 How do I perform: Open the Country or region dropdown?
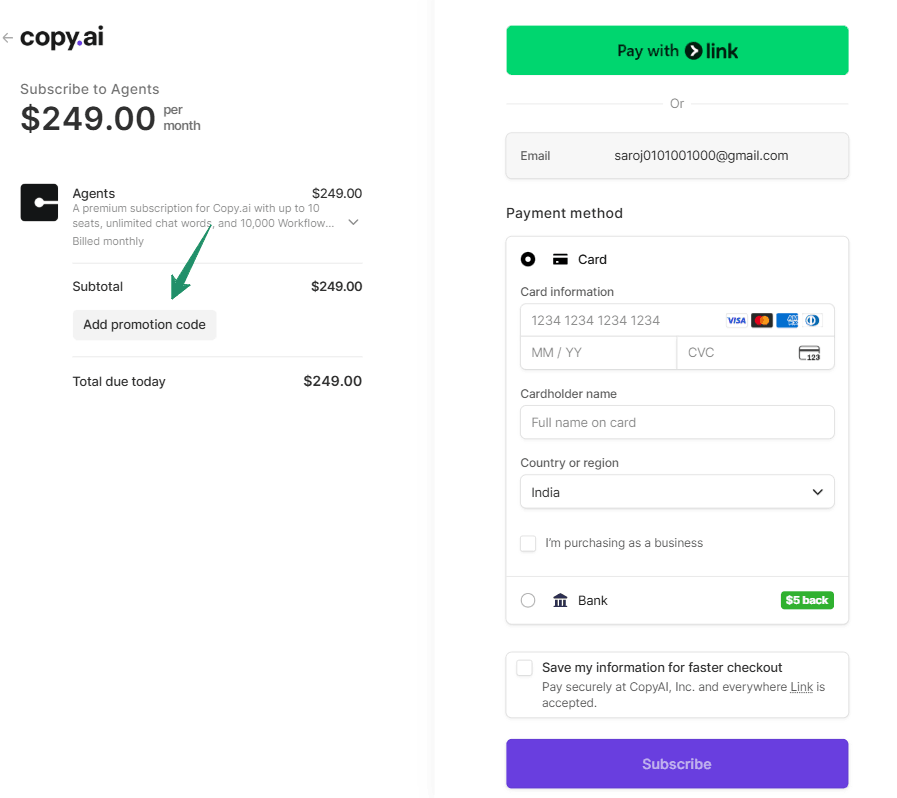pyautogui.click(x=677, y=492)
